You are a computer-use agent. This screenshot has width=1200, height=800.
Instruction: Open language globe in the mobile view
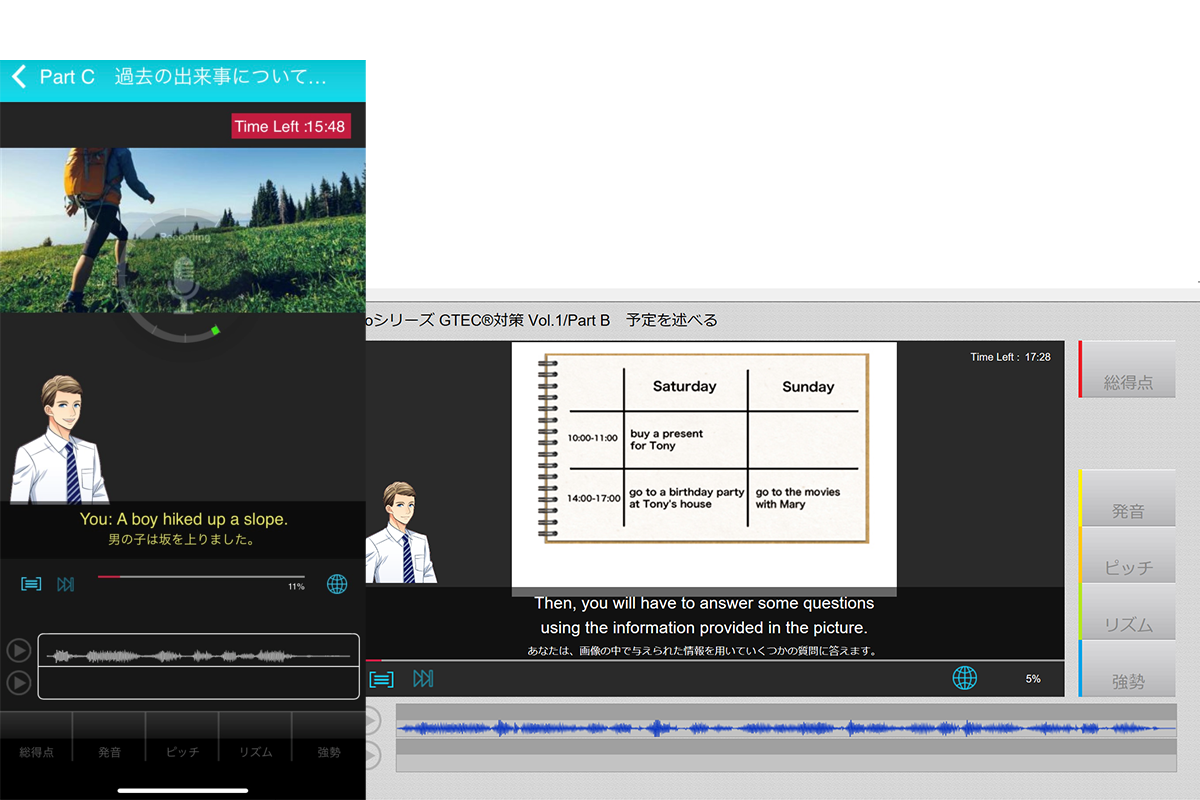(x=337, y=584)
